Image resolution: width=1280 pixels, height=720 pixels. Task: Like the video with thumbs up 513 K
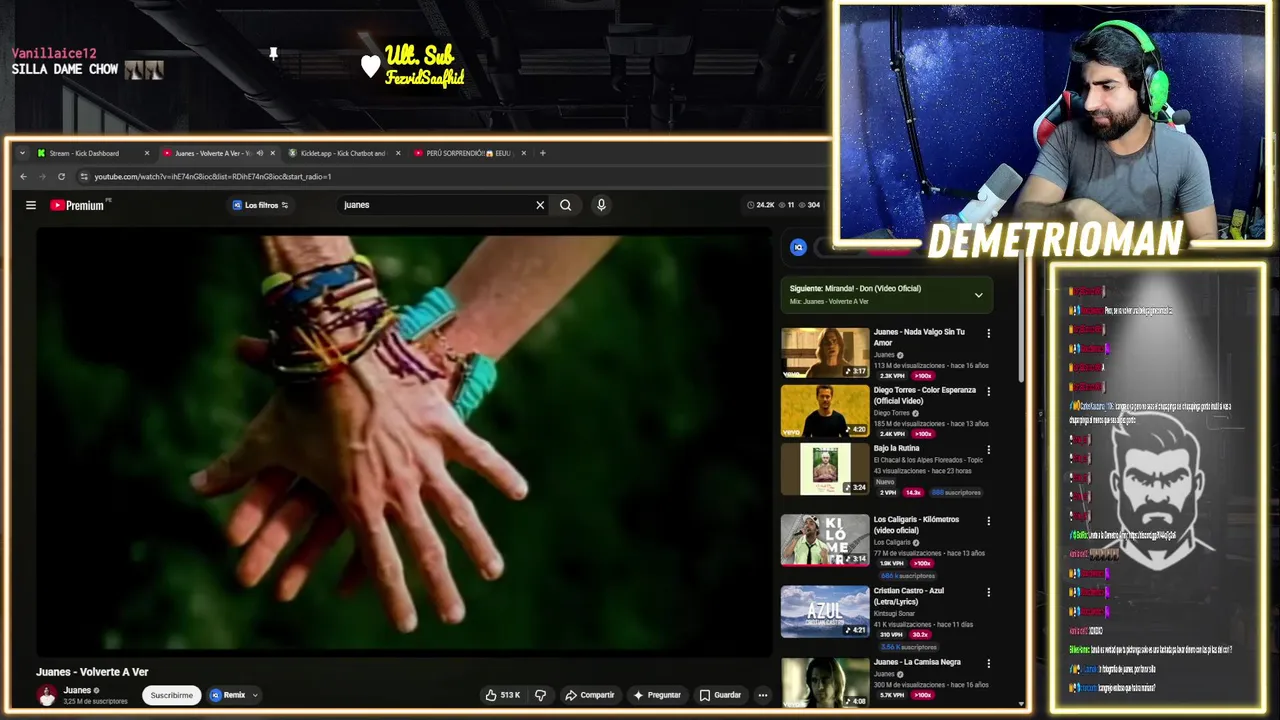tap(503, 695)
